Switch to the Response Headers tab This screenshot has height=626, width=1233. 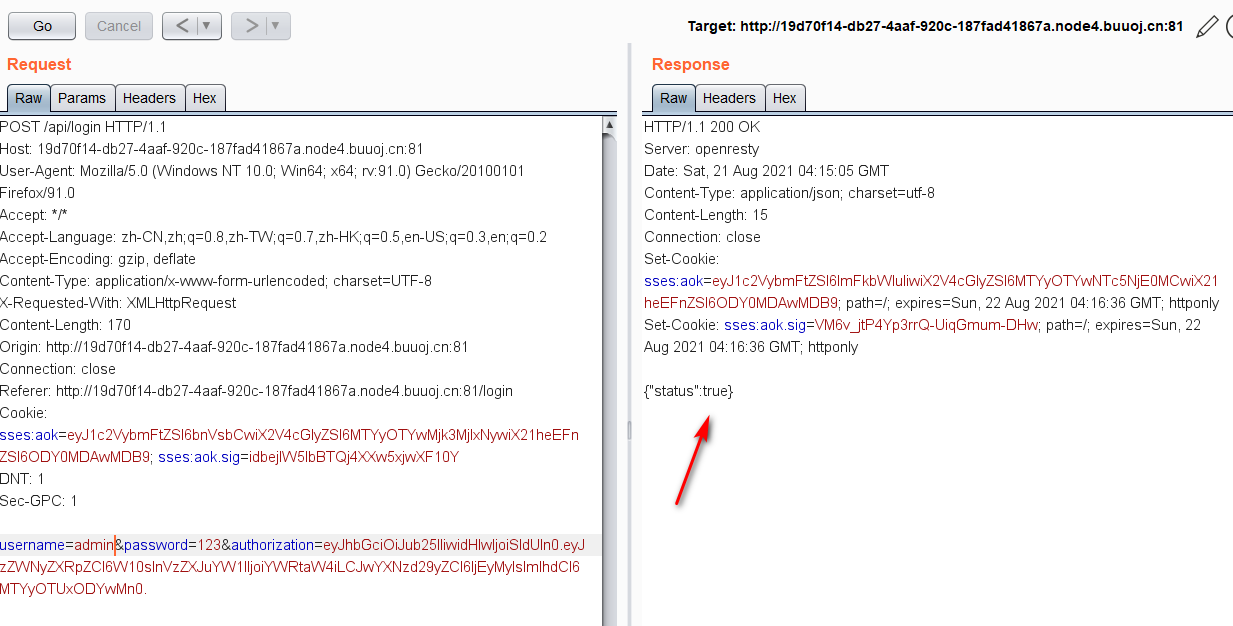(729, 98)
